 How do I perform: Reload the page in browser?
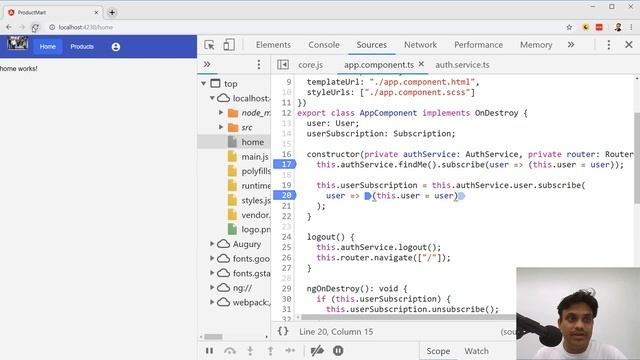[x=35, y=27]
